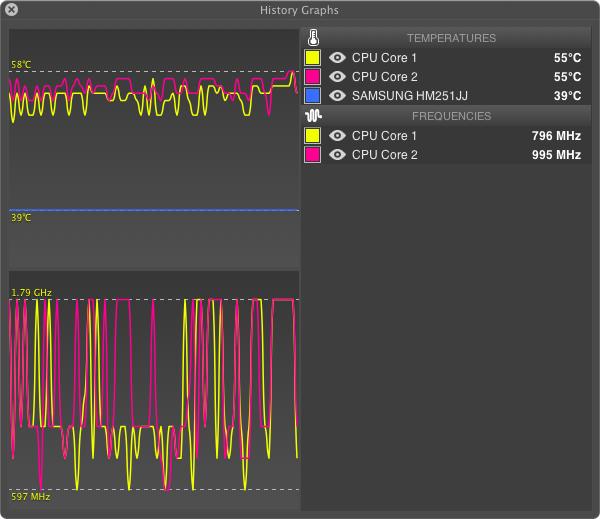Screen dimensions: 600x519
Task: Hide CPU Core 2 frequency graph line
Action: 338,154
